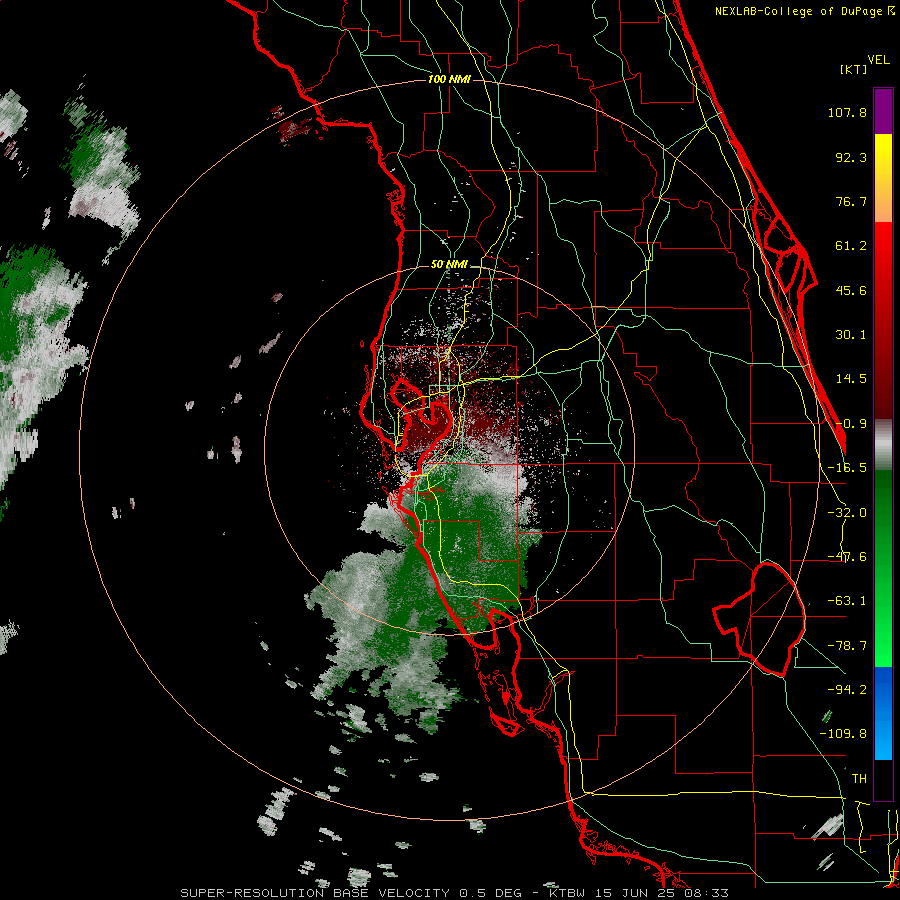900x900 pixels.
Task: Click the blue segment of the color bar
Action: click(883, 713)
